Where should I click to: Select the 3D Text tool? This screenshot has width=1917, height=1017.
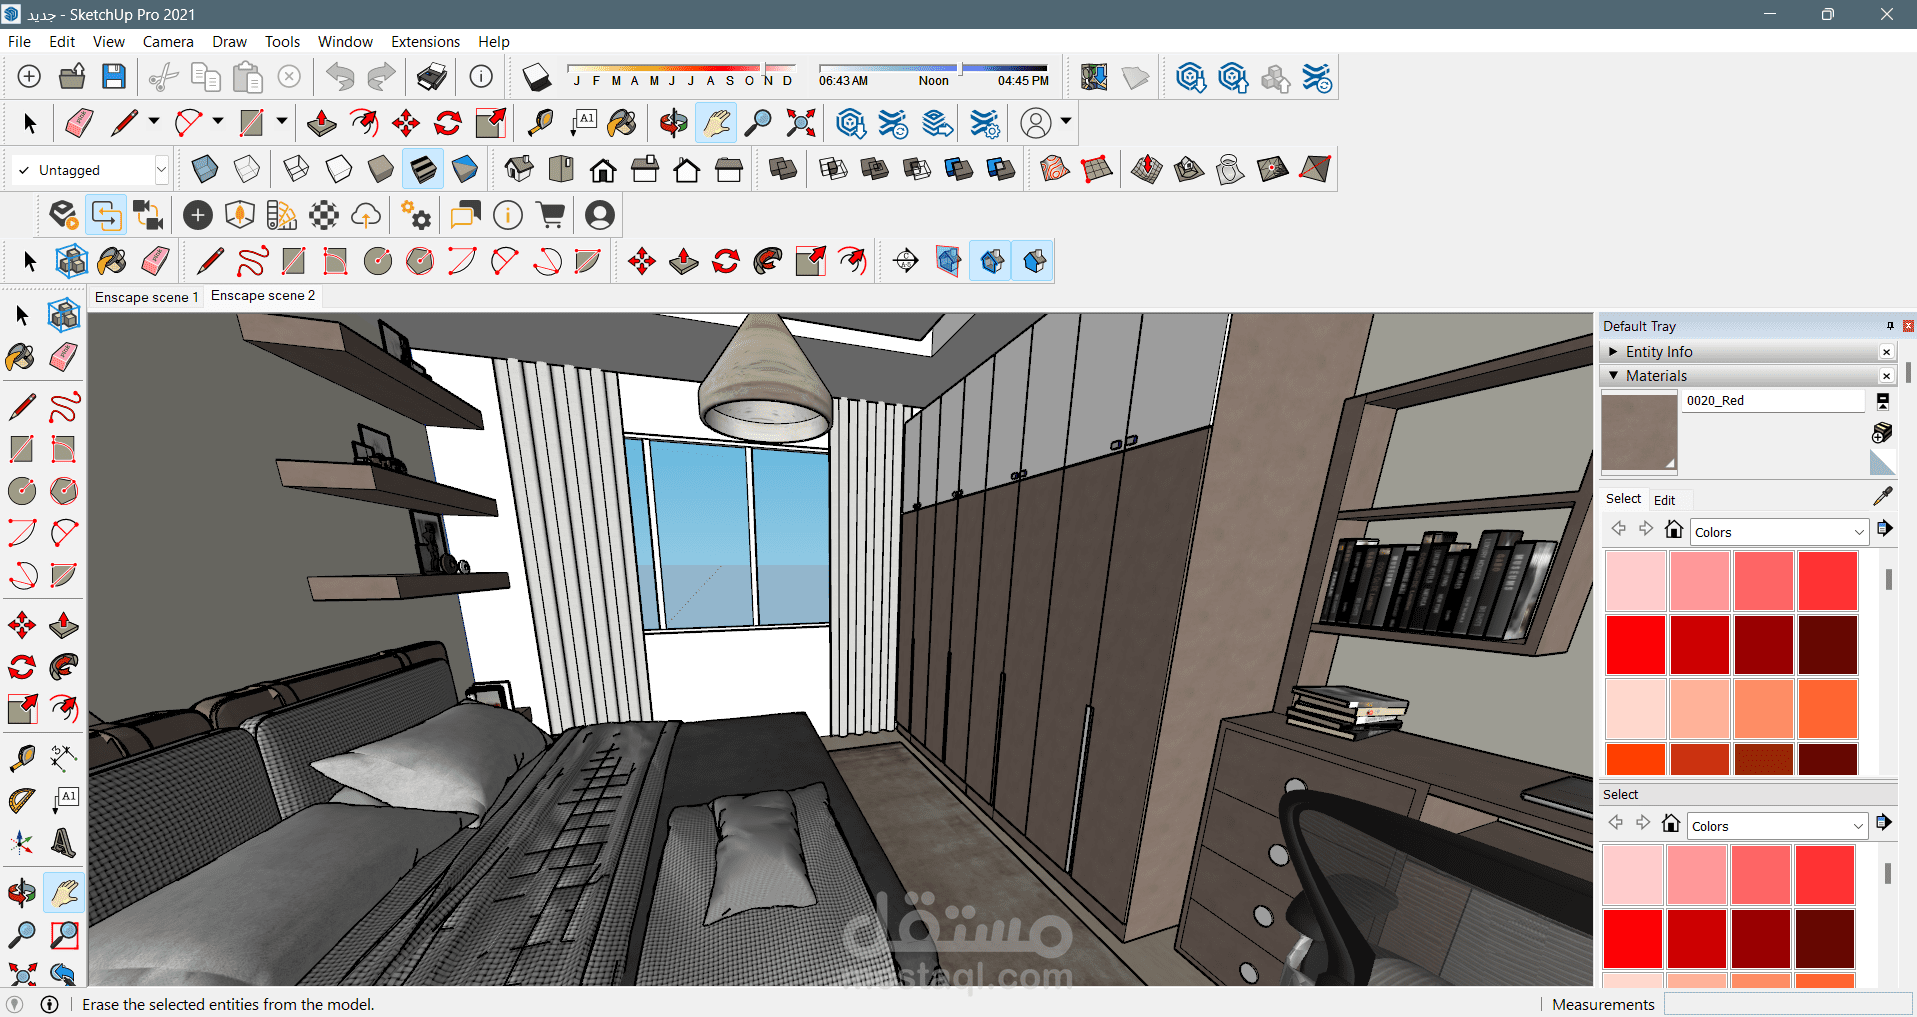pos(64,843)
